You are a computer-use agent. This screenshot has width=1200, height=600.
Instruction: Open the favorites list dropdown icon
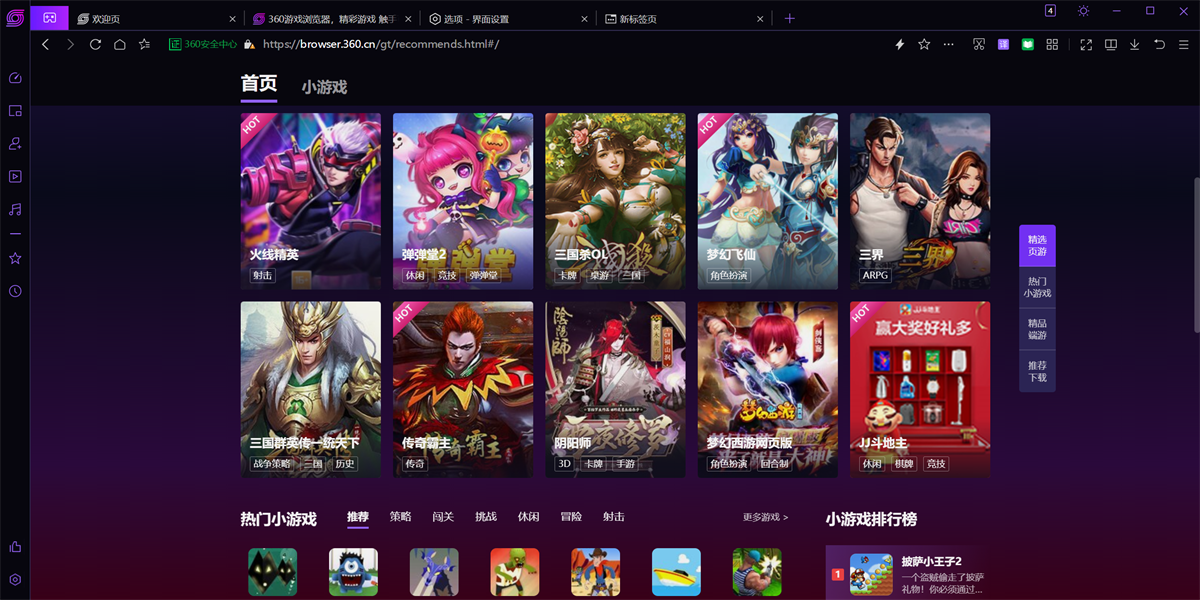pyautogui.click(x=145, y=44)
